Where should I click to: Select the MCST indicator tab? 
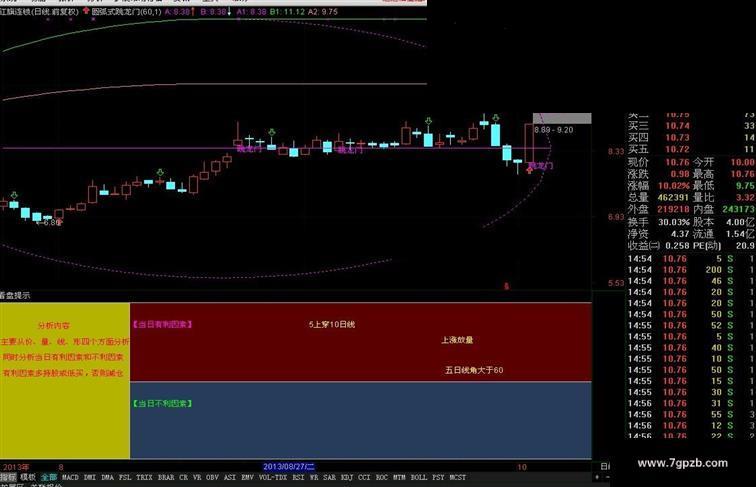[x=458, y=477]
